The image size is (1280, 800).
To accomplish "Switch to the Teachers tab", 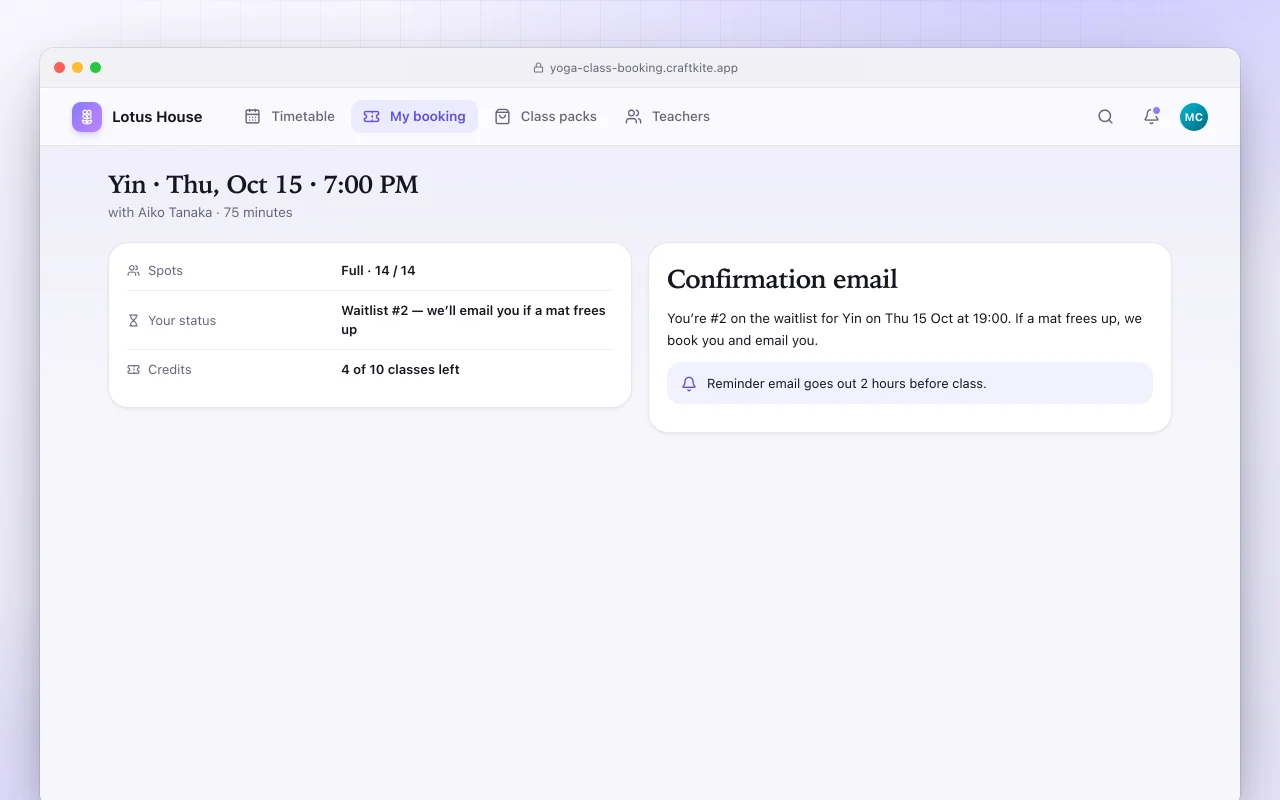I will click(x=668, y=116).
